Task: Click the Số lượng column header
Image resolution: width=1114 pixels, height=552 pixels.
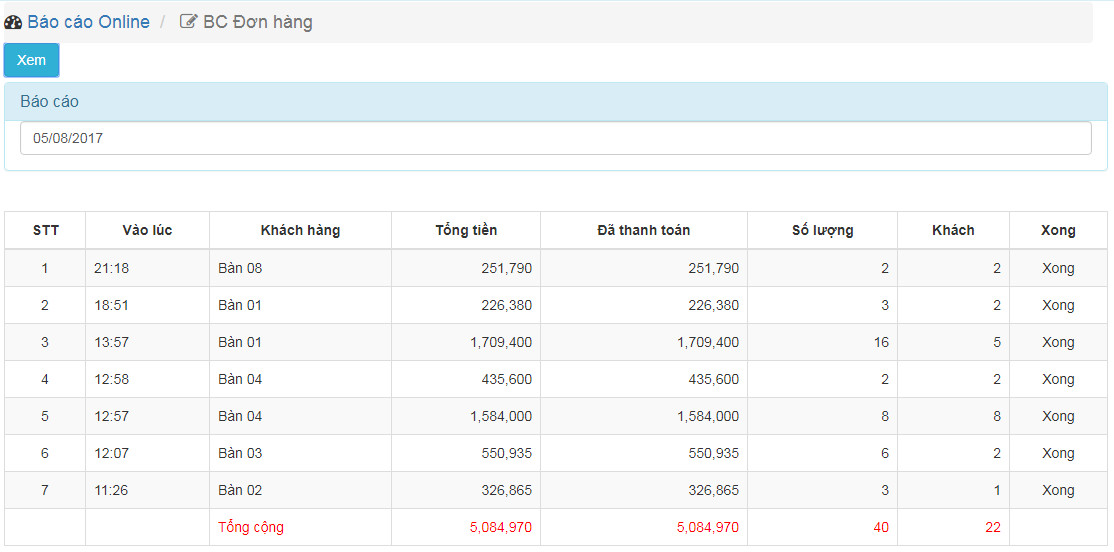Action: coord(823,230)
